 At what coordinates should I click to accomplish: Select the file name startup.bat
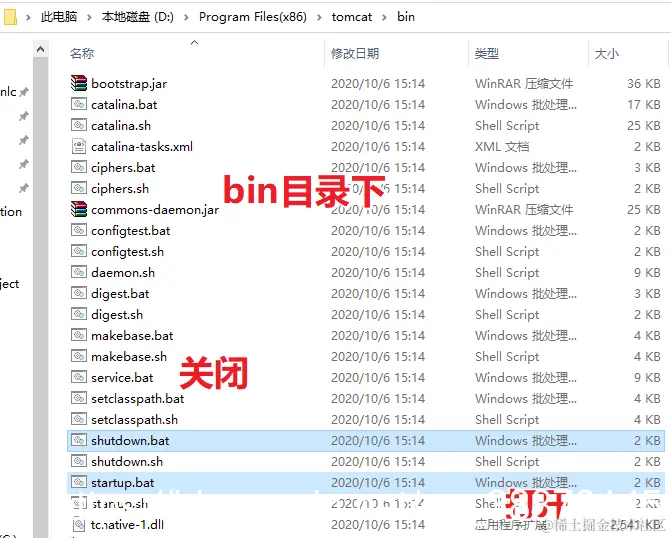pyautogui.click(x=123, y=483)
